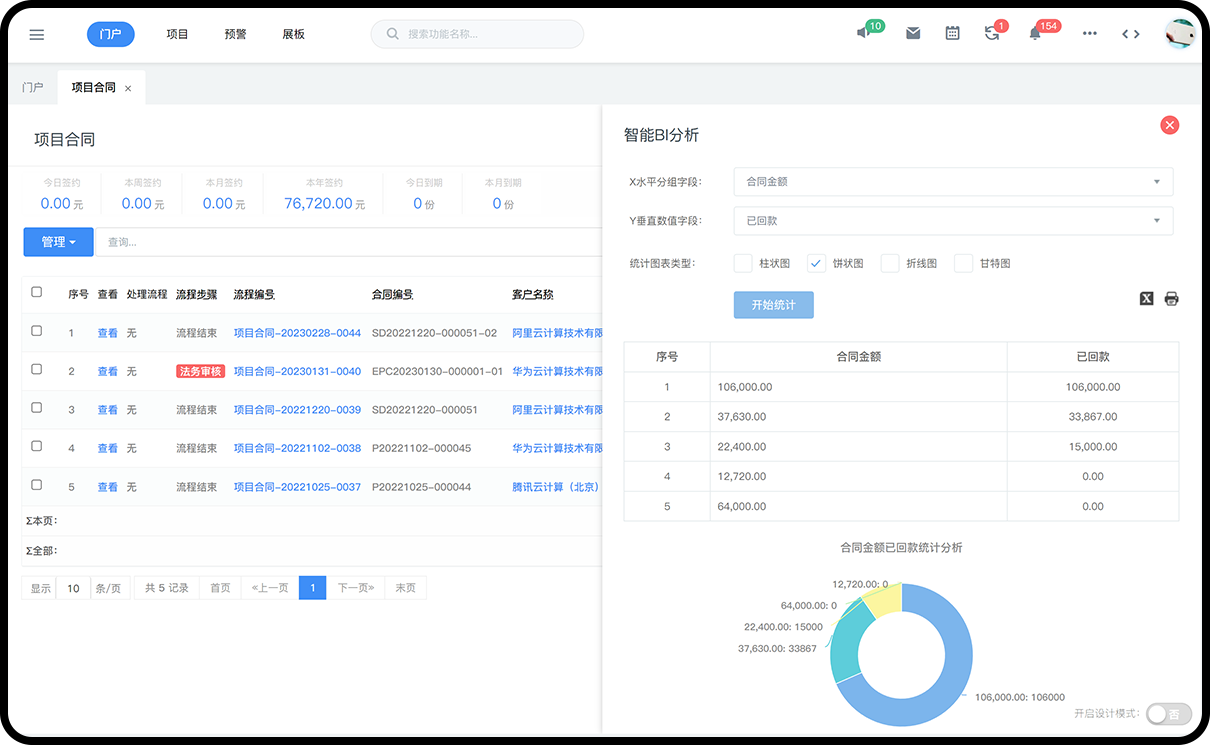Click the refresh sync icon
The height and width of the screenshot is (745, 1210).
click(991, 33)
